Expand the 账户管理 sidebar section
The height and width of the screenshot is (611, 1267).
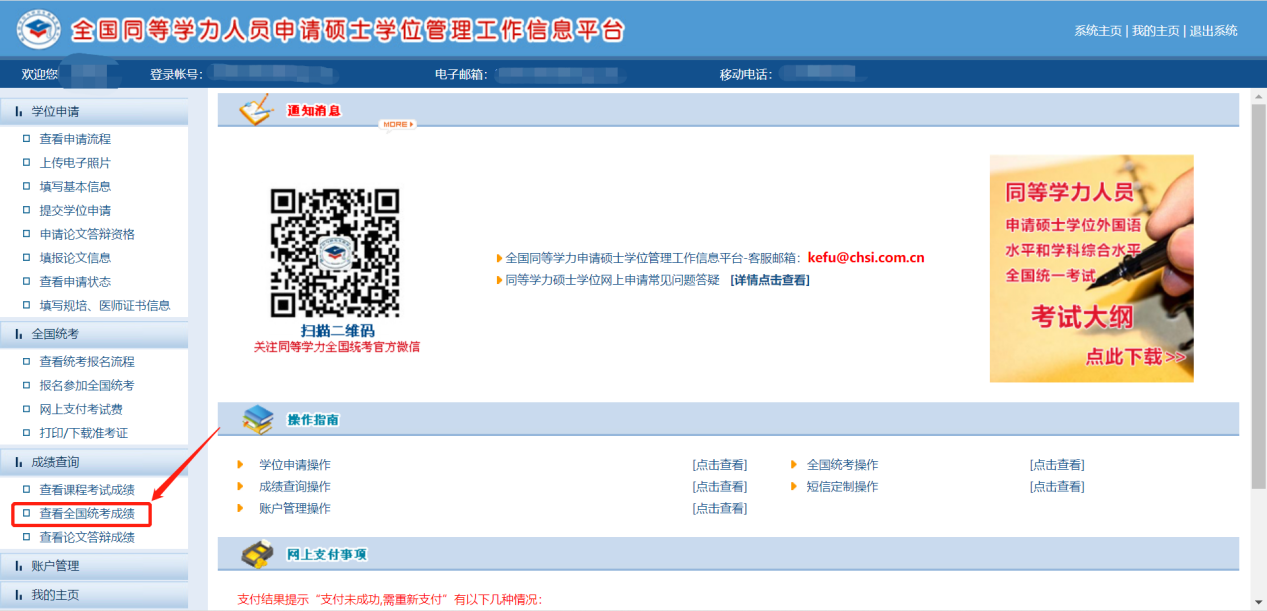[x=94, y=566]
